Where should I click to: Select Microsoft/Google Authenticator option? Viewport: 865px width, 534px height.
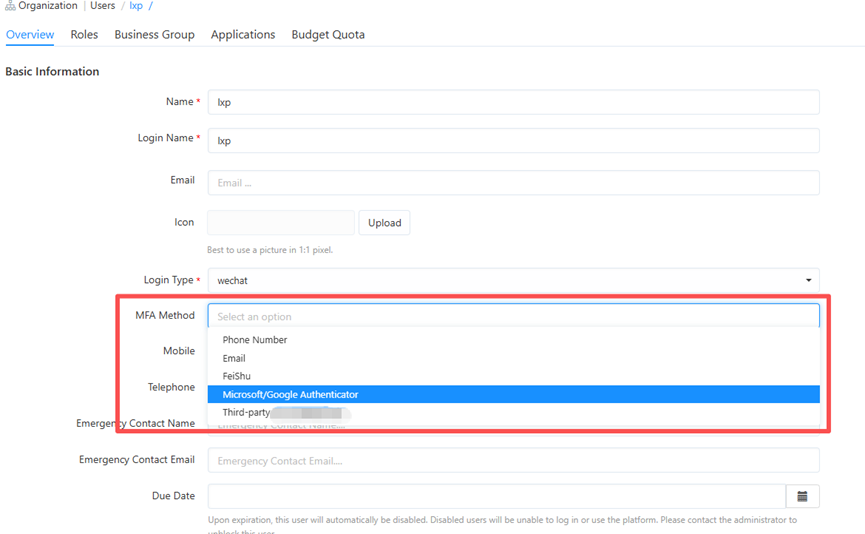[x=290, y=395]
